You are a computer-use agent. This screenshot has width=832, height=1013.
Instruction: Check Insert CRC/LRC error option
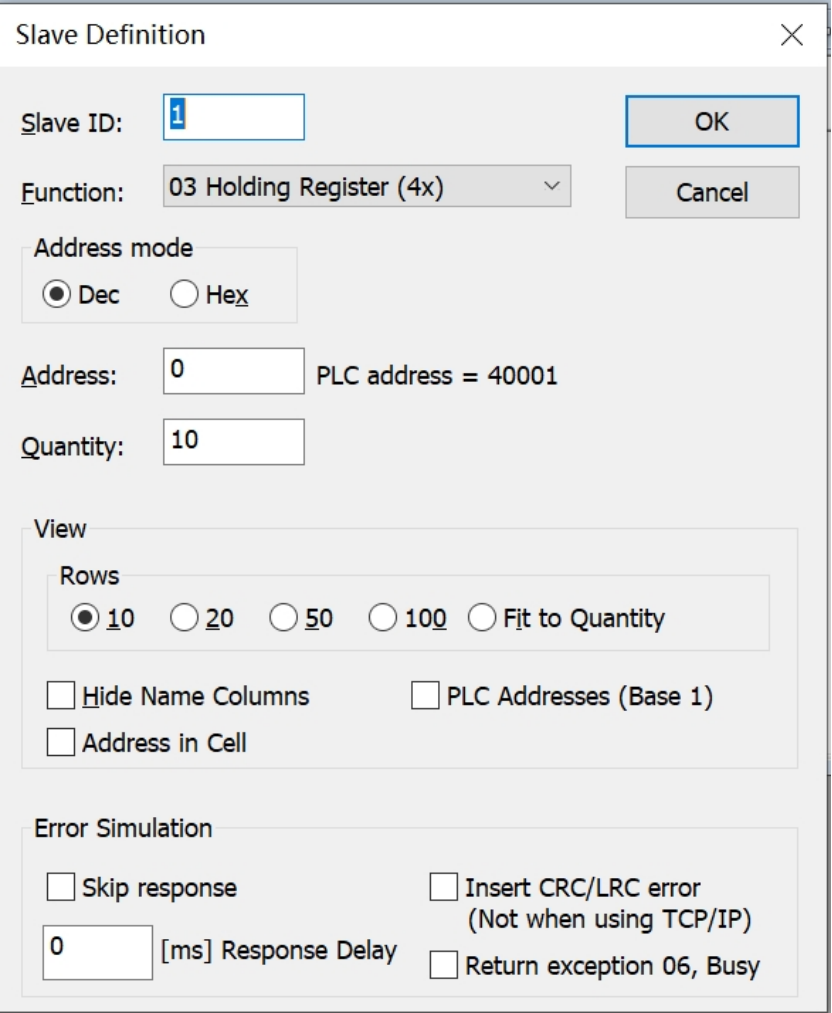coord(443,887)
